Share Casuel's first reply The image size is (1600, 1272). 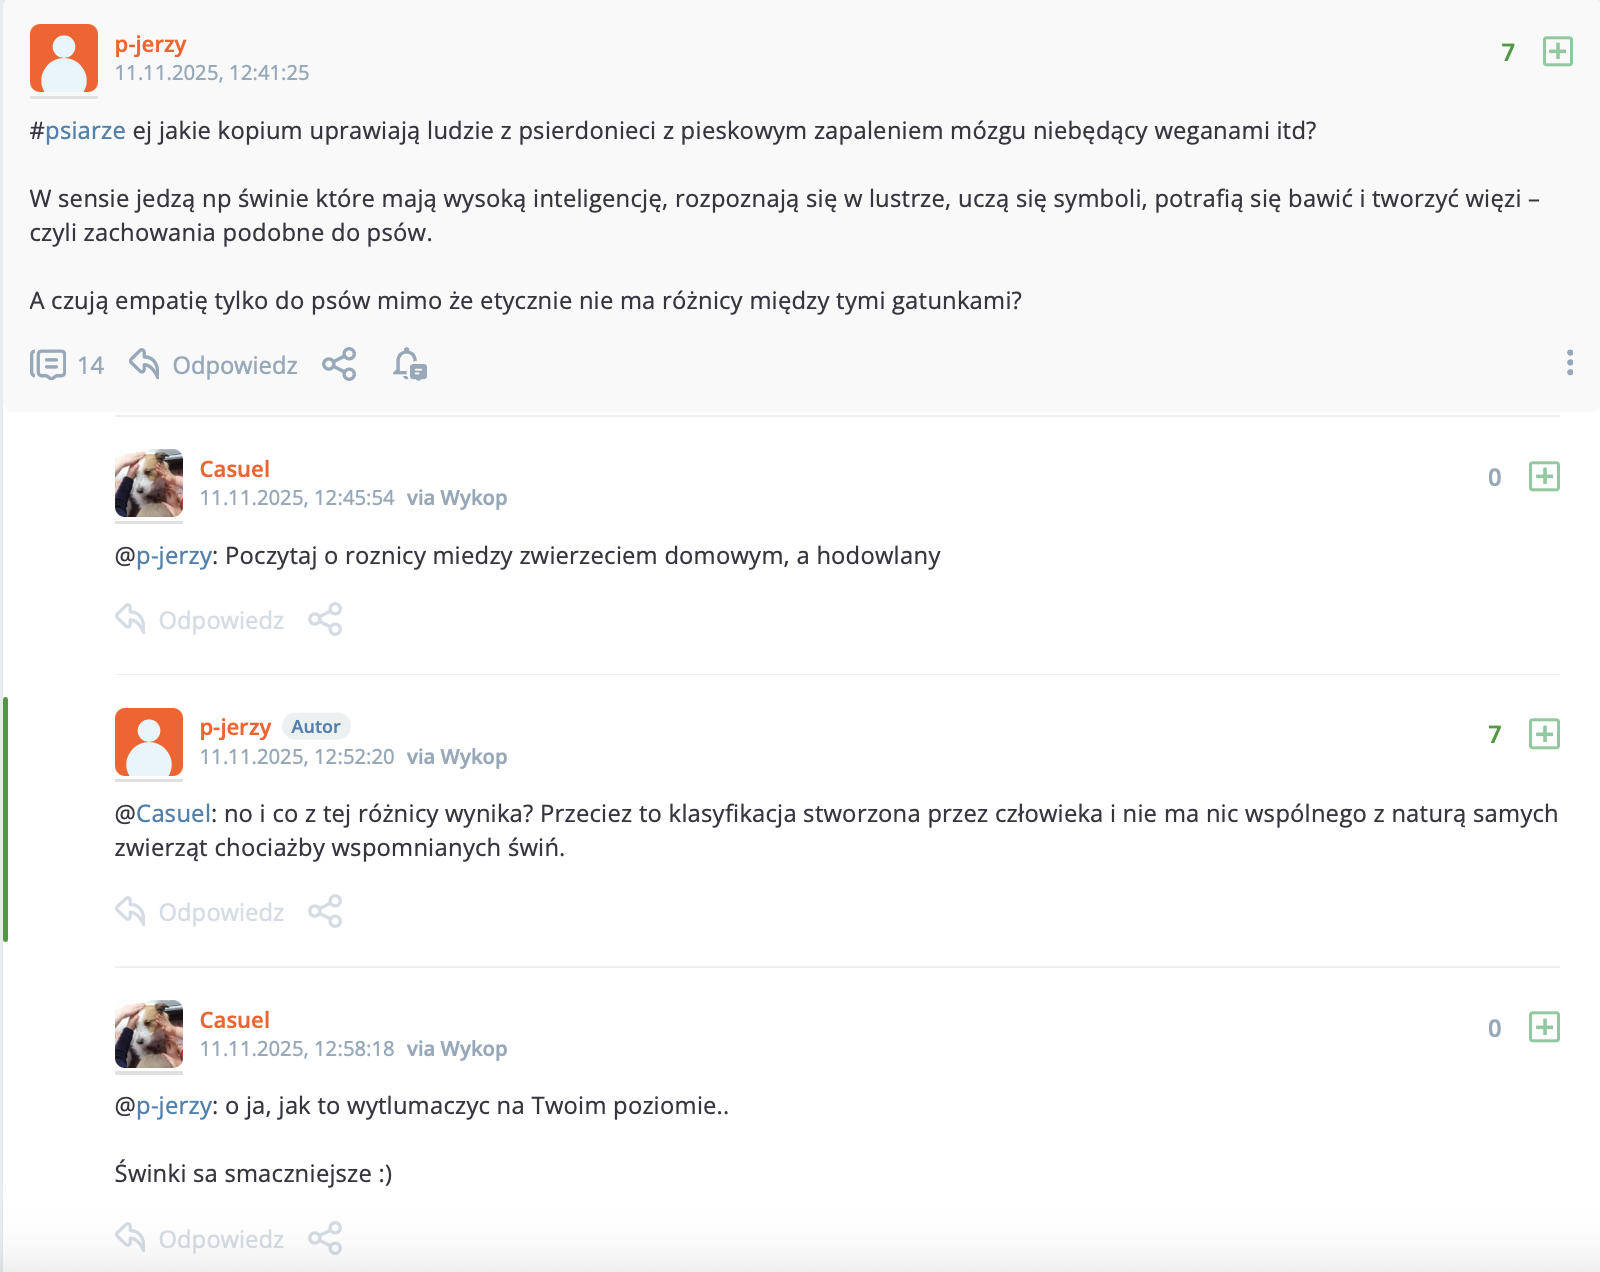click(x=325, y=620)
